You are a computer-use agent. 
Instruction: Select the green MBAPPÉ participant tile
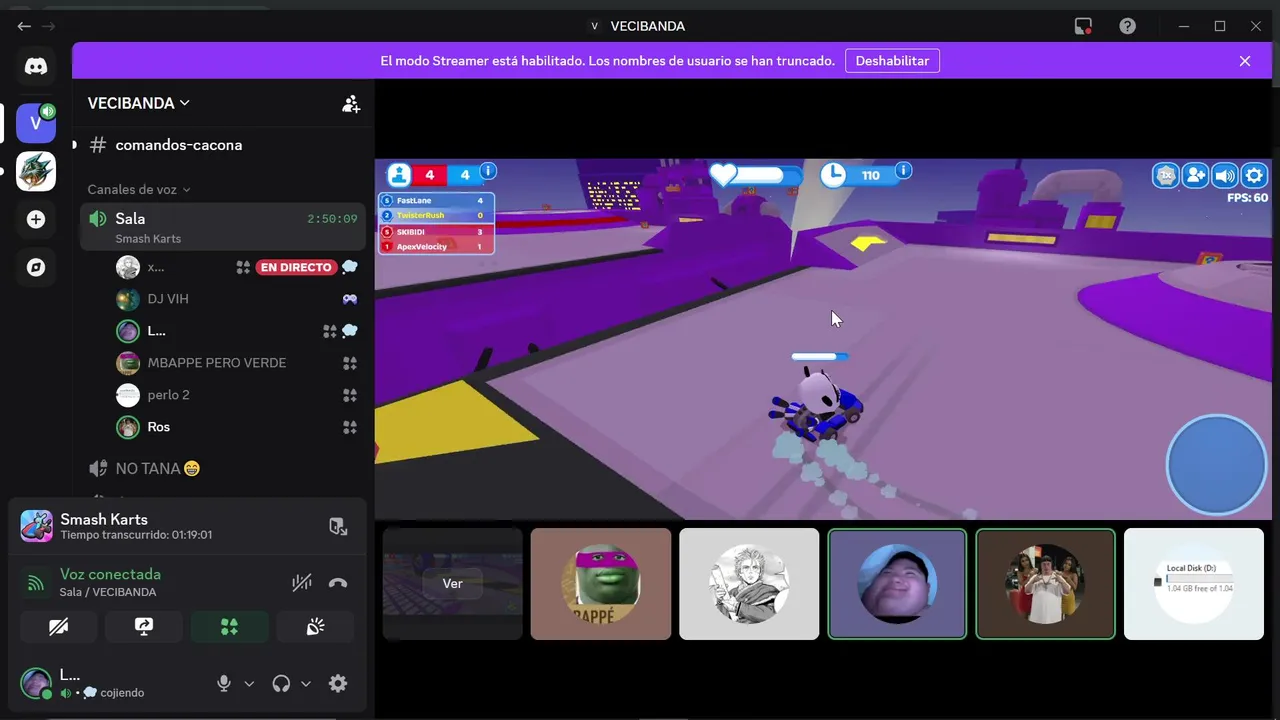pyautogui.click(x=601, y=584)
